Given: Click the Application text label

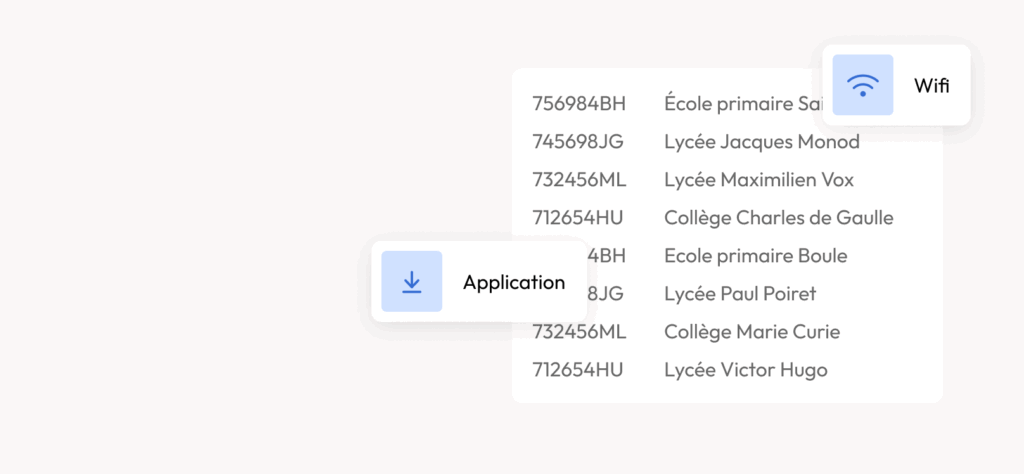Looking at the screenshot, I should point(513,282).
